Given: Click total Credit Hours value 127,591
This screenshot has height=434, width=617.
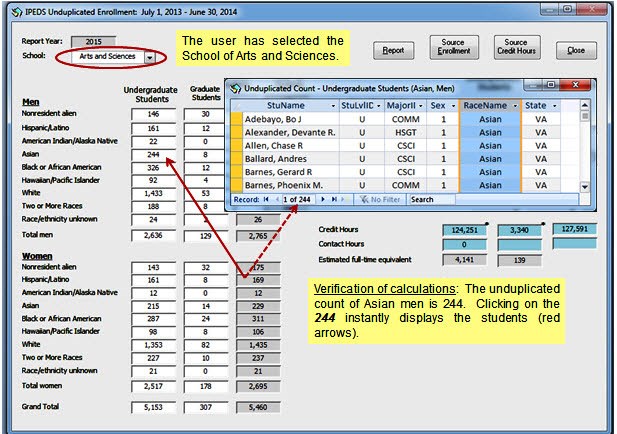Looking at the screenshot, I should point(575,229).
